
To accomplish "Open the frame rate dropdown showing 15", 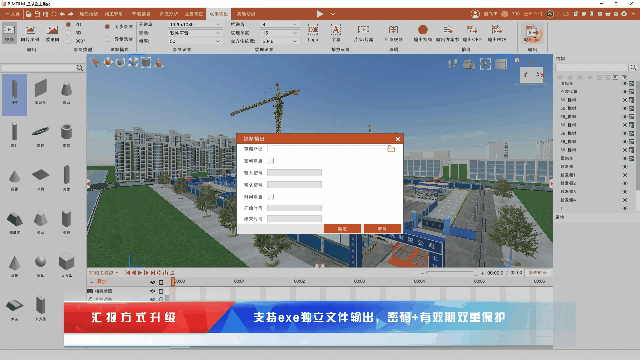I will pyautogui.click(x=280, y=33).
